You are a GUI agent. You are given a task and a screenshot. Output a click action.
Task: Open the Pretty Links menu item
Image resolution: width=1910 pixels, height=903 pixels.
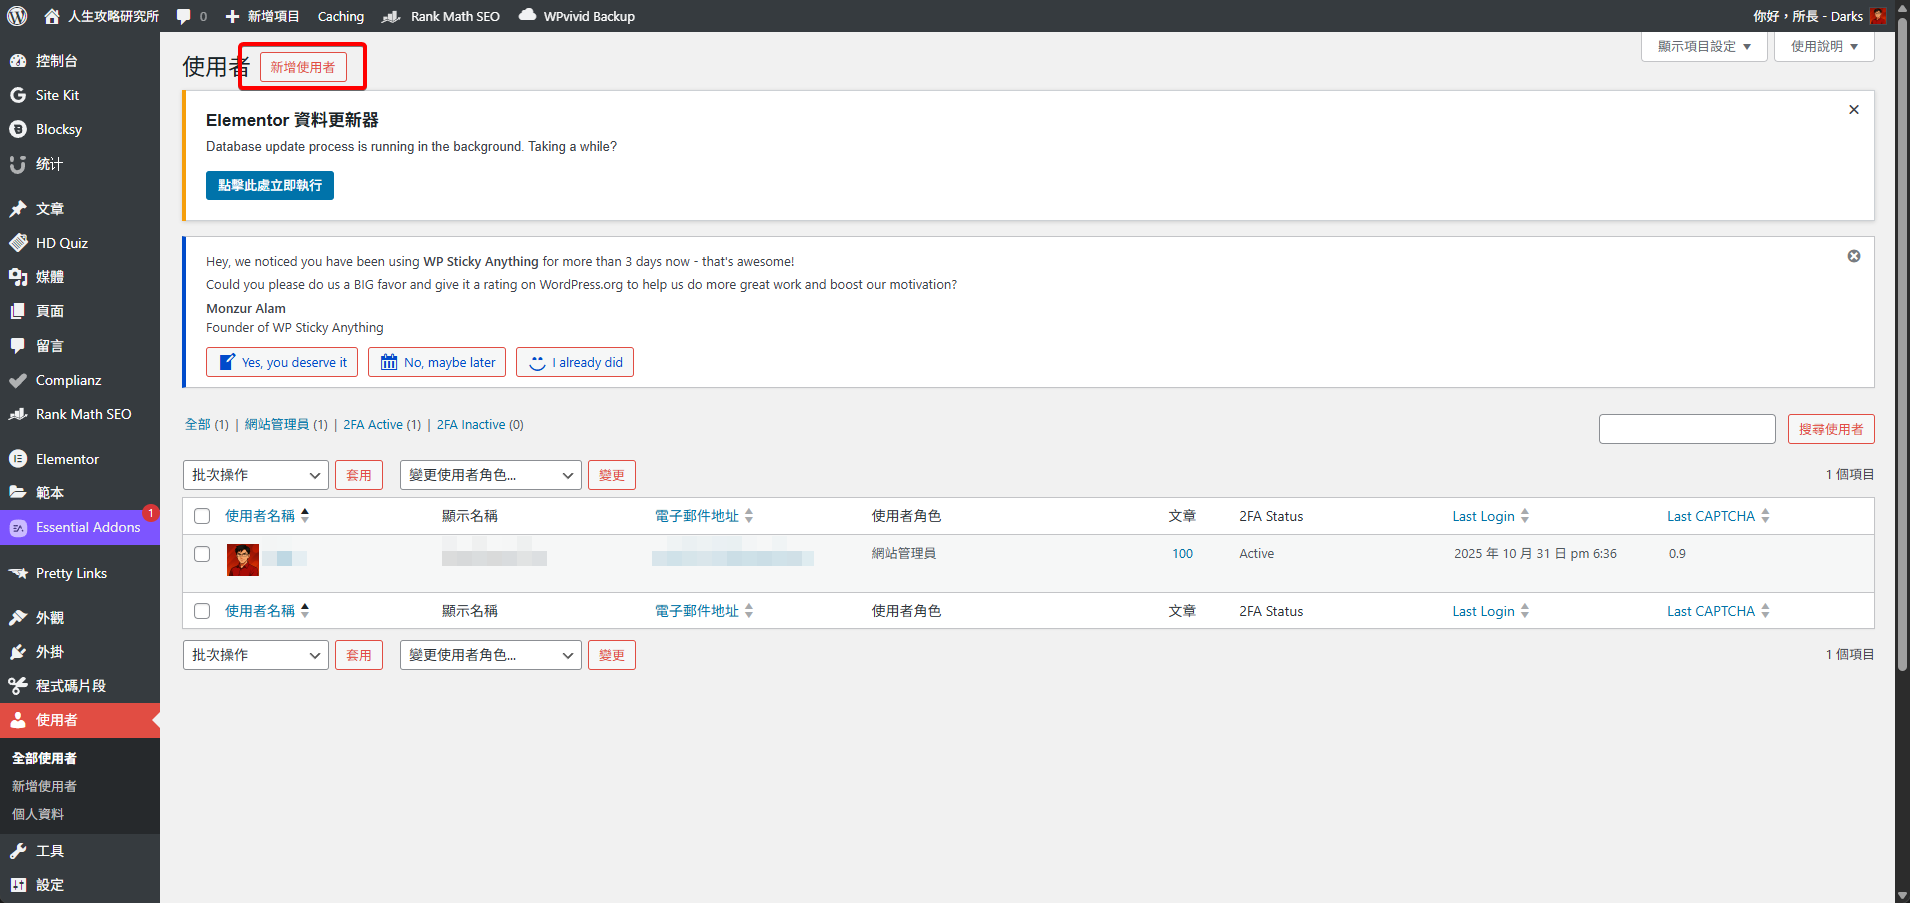[71, 573]
